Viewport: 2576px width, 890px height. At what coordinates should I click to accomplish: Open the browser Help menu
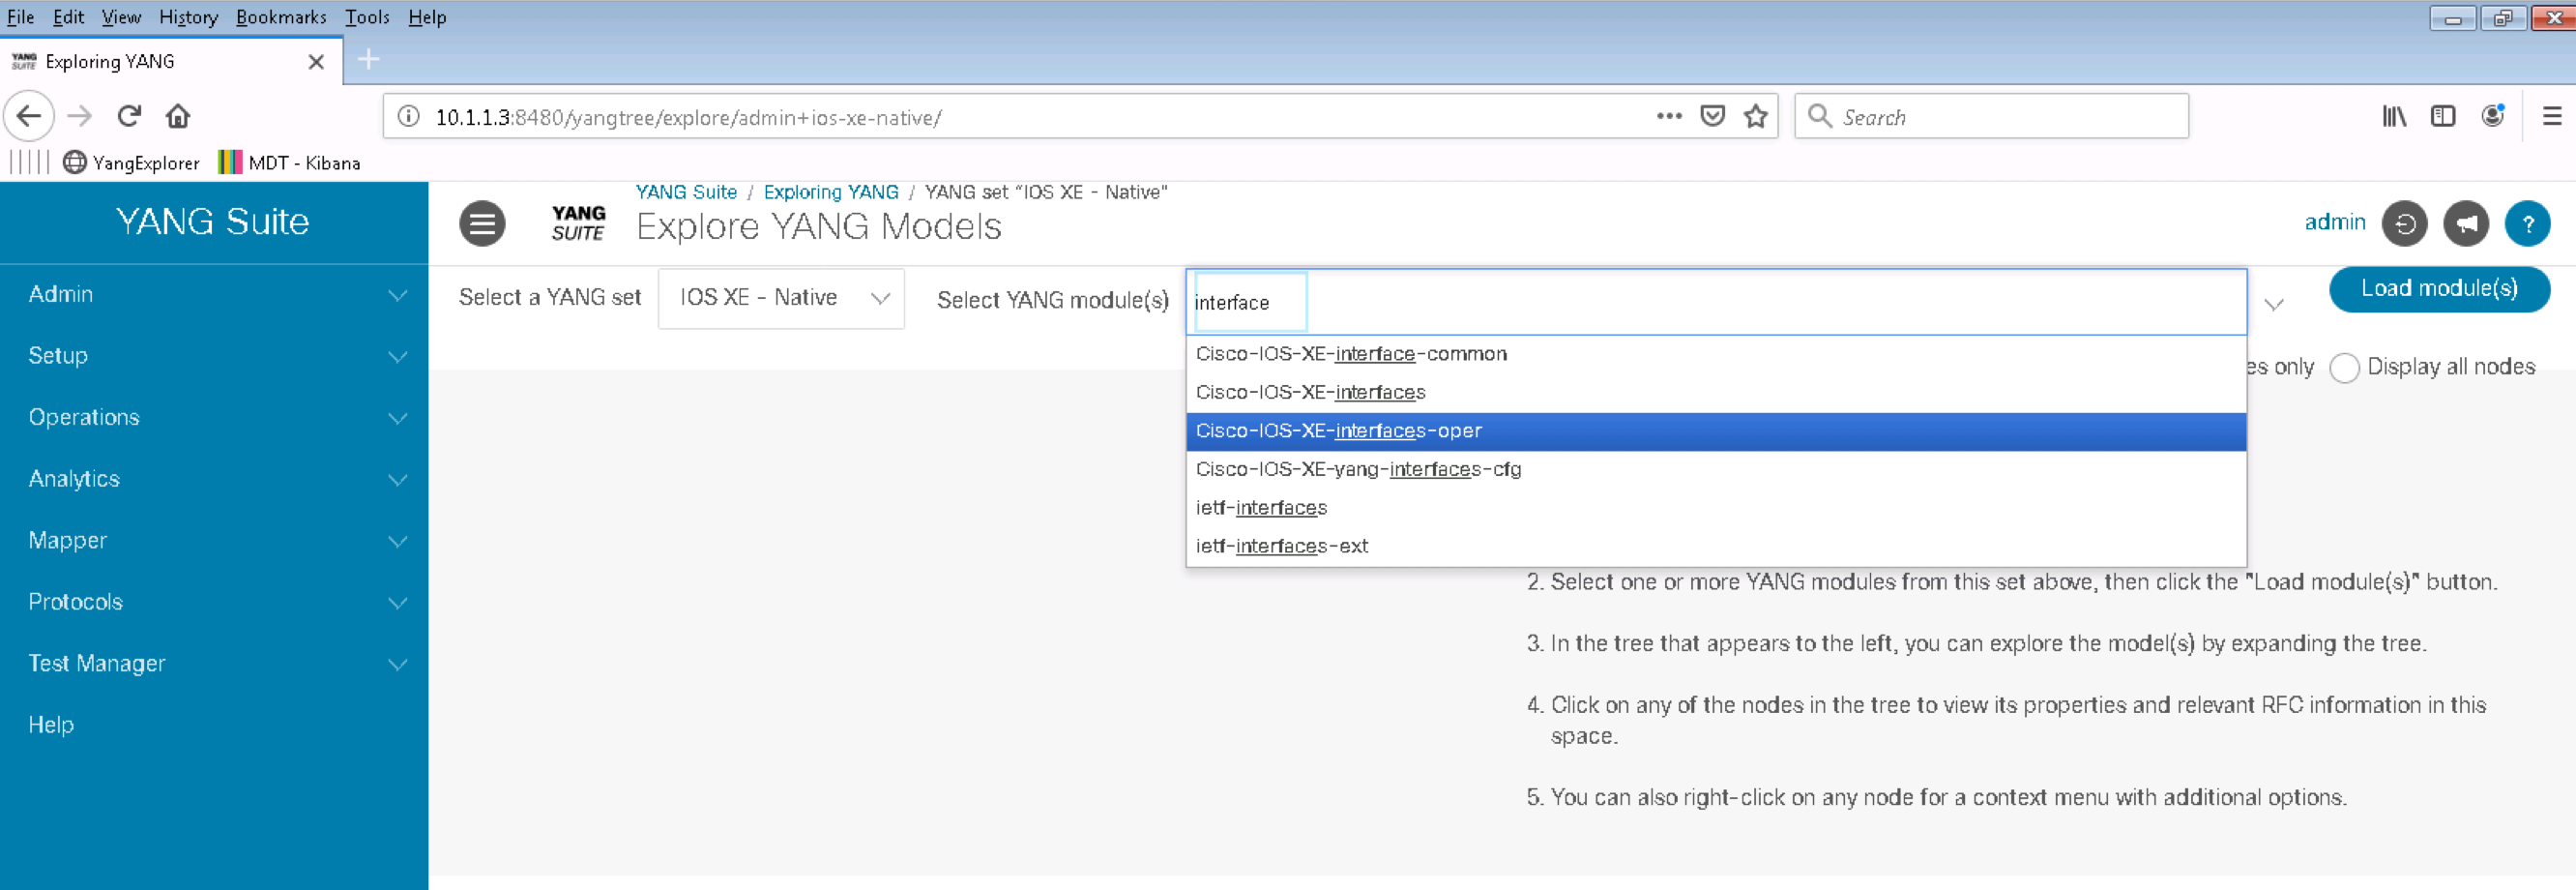tap(427, 17)
